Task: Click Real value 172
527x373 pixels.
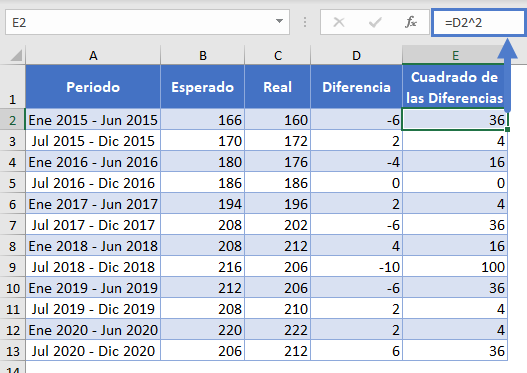Action: tap(278, 140)
